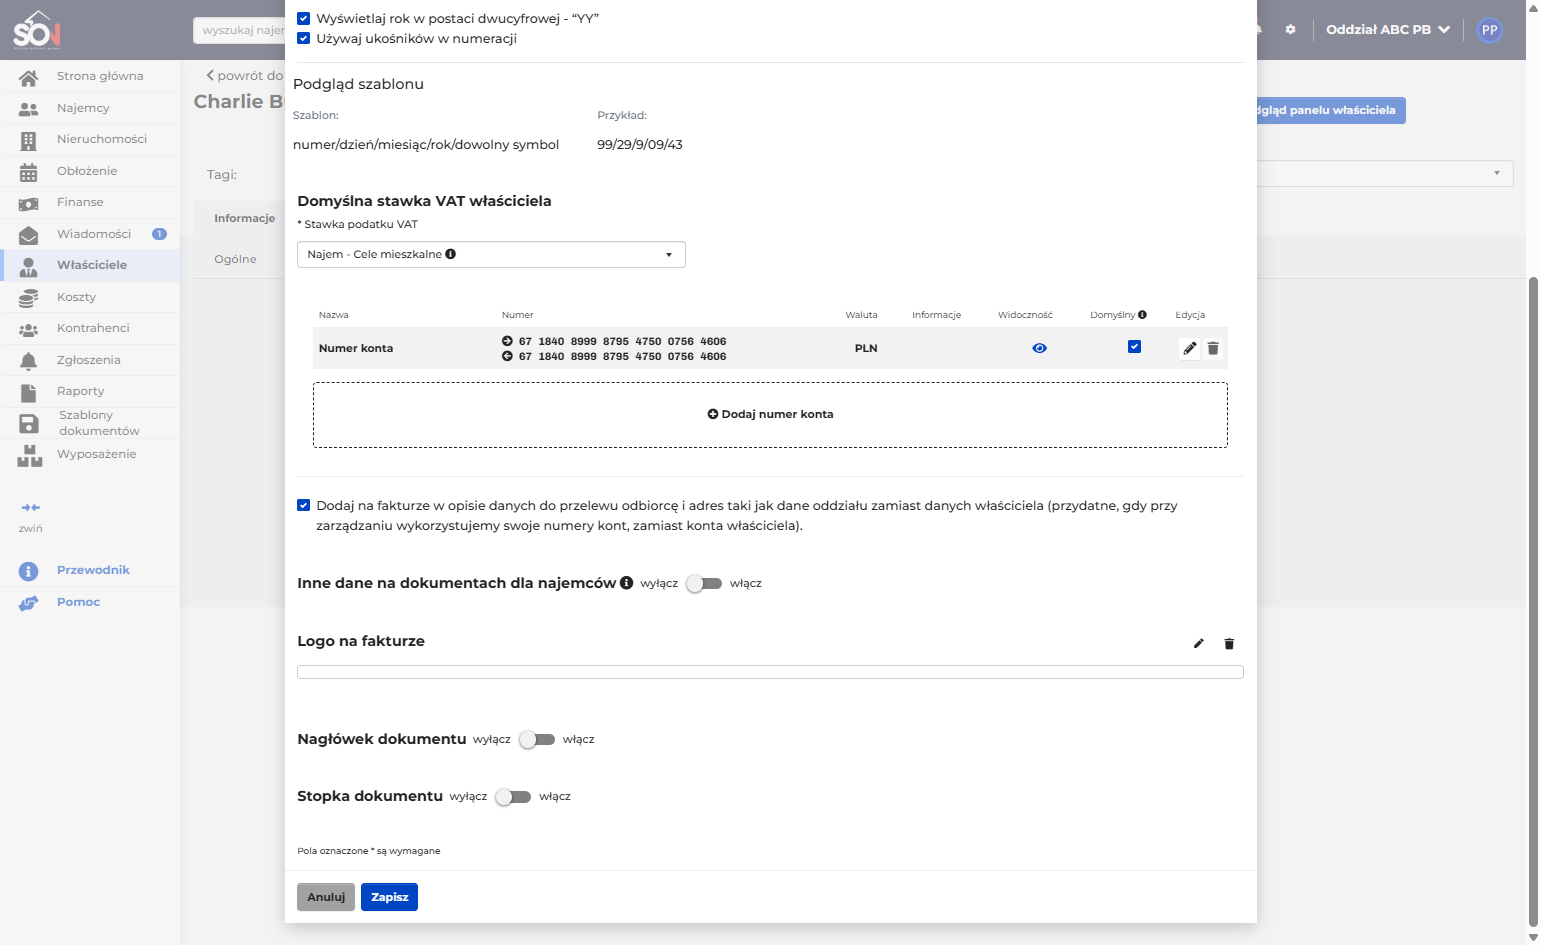Edit the Numer konta row with the pencil
The height and width of the screenshot is (945, 1541).
pos(1189,348)
